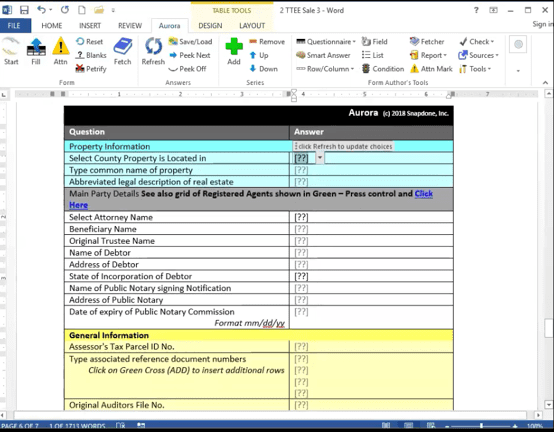This screenshot has width=555, height=432.
Task: Click the Condition traffic light tool
Action: [x=383, y=69]
